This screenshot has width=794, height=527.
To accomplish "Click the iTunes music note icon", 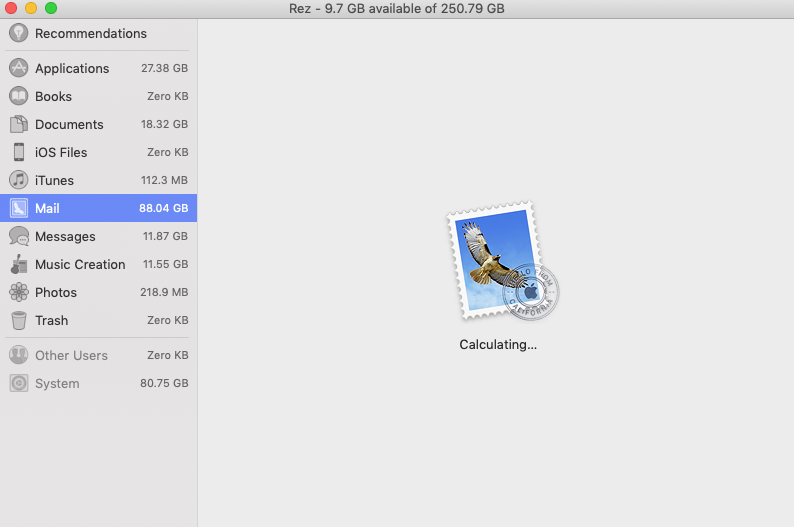I will (x=19, y=180).
